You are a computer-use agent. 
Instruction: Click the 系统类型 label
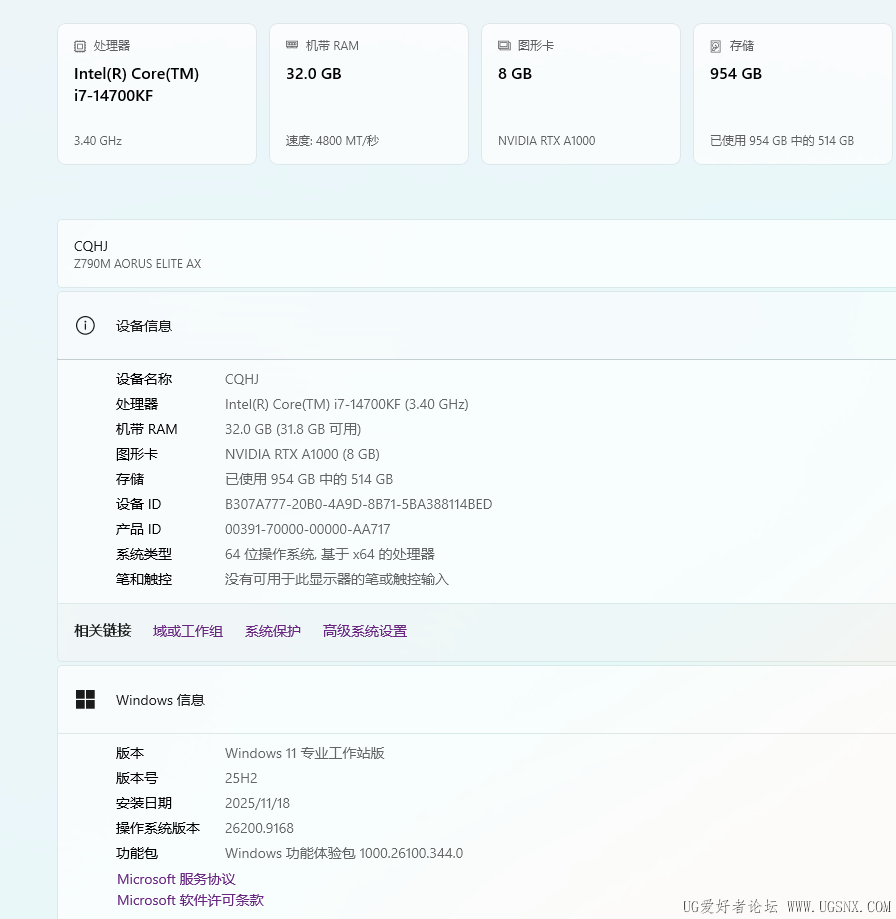(x=144, y=554)
